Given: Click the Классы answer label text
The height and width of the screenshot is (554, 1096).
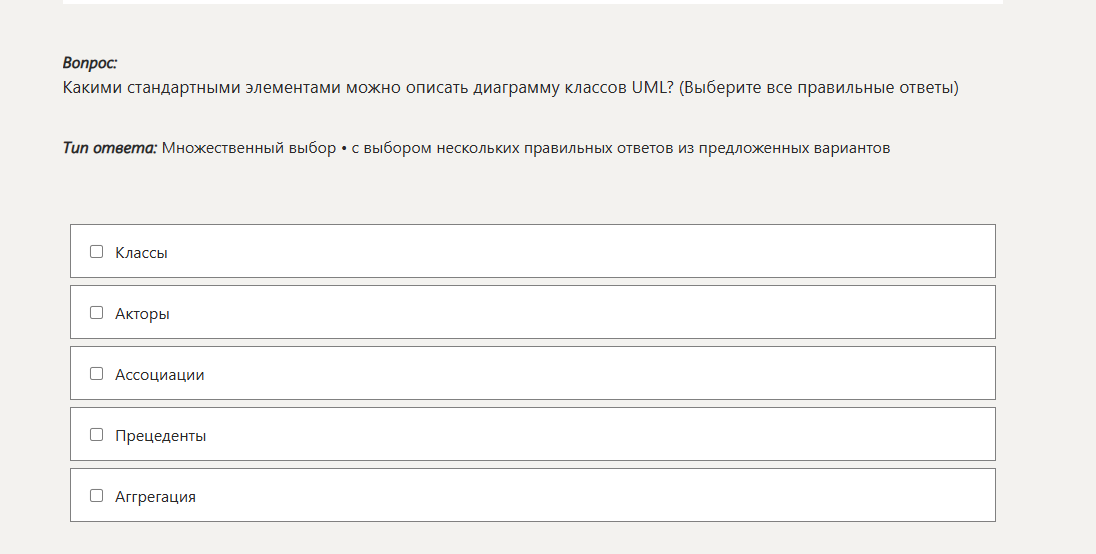Looking at the screenshot, I should (141, 253).
